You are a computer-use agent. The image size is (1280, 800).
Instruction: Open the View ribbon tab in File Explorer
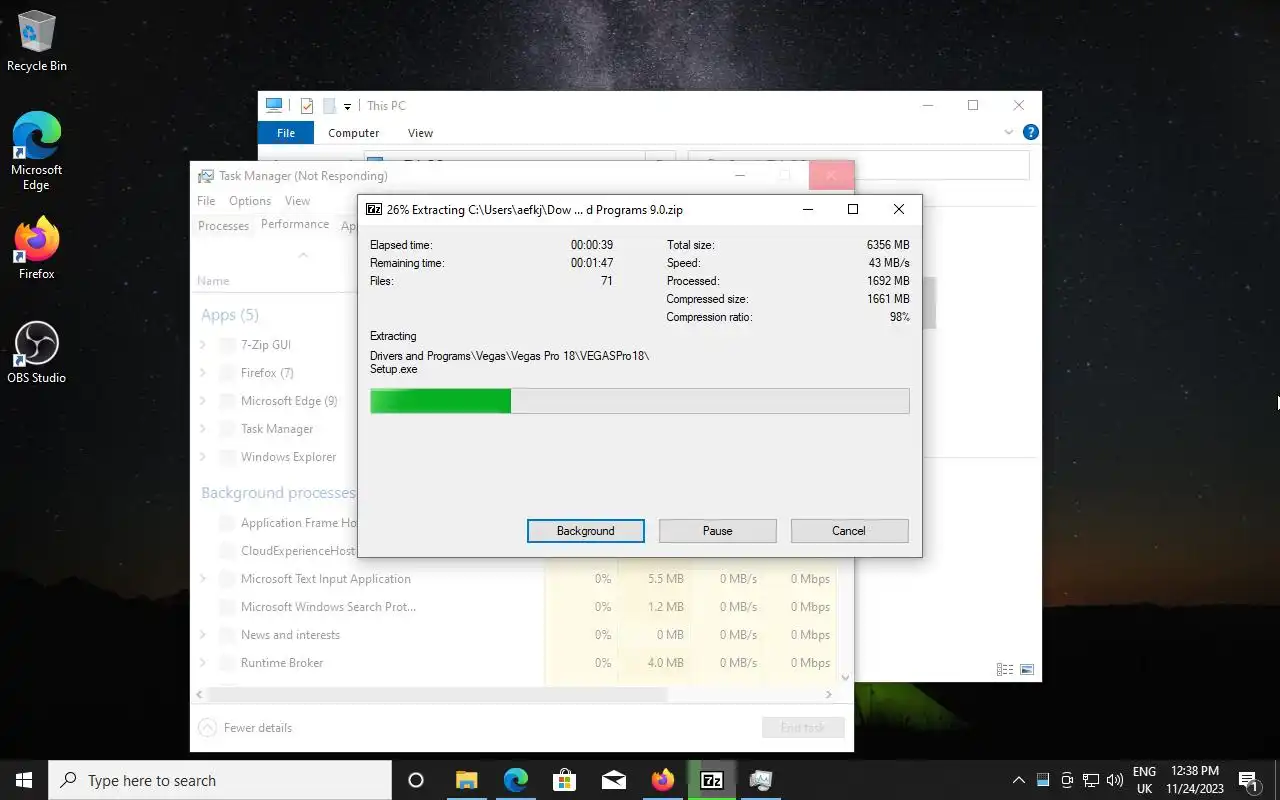421,133
